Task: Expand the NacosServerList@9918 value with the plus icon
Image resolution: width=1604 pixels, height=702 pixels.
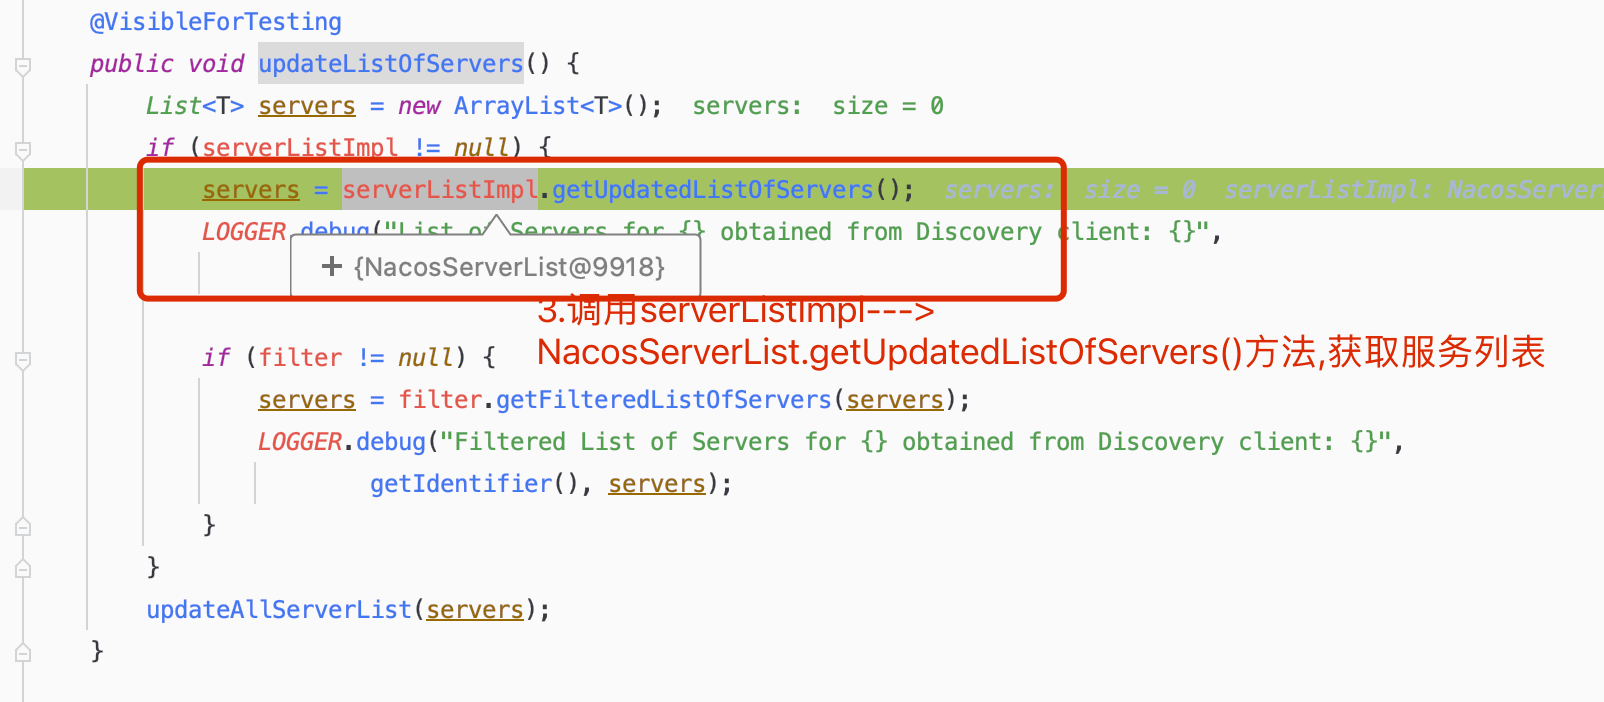Action: pyautogui.click(x=332, y=267)
